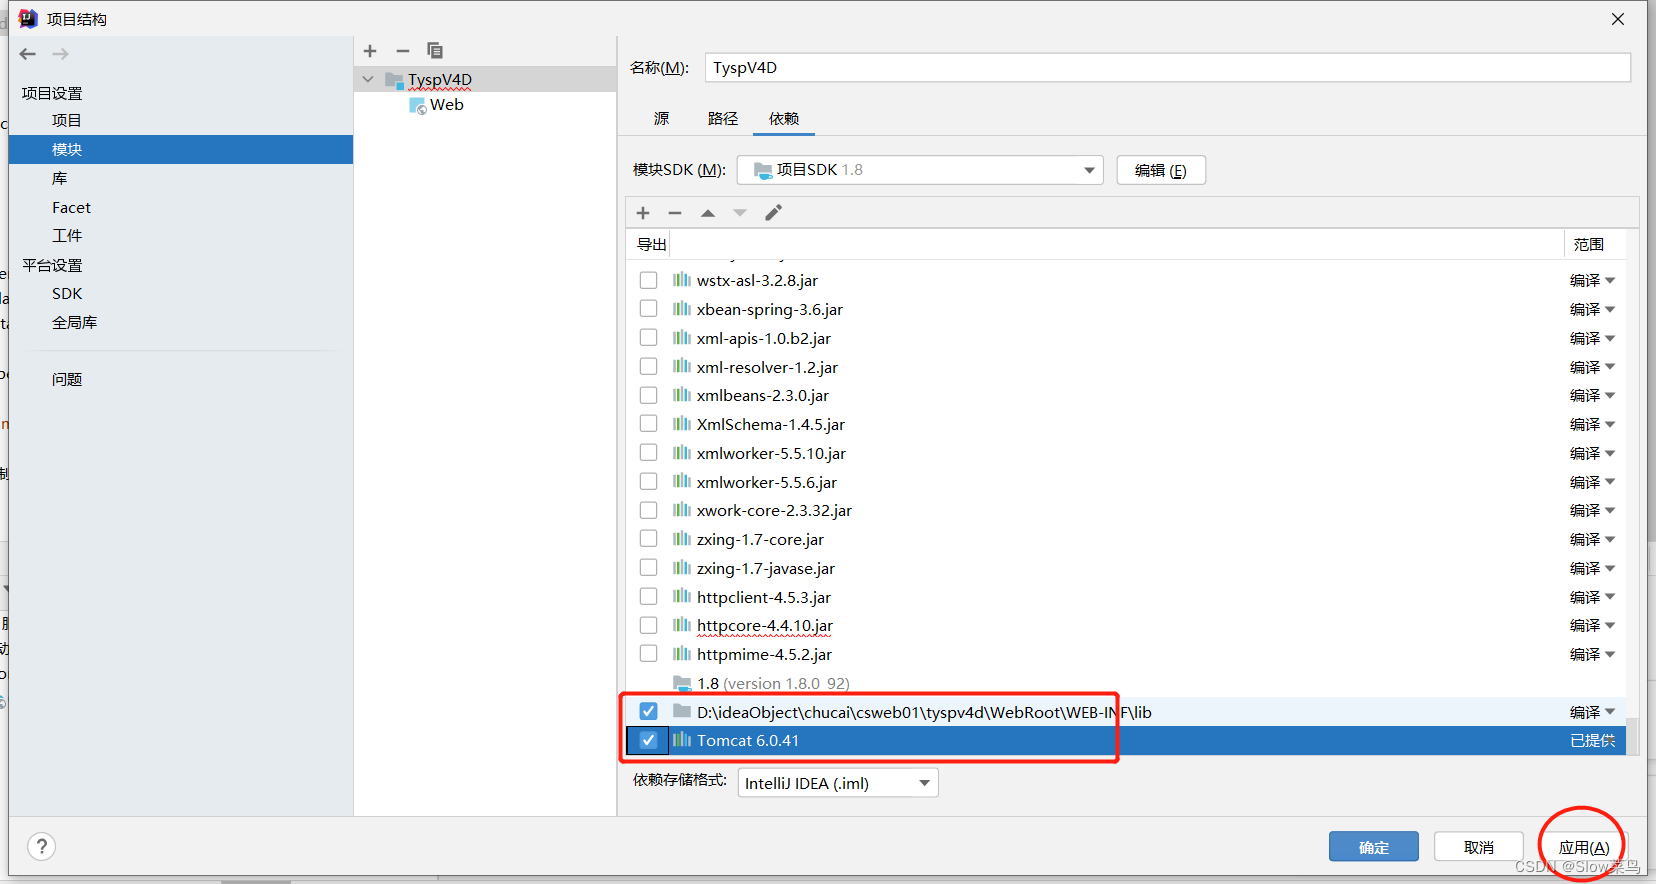Select the 依赖 (Dependencies) tab
Screen dimensions: 1656x884
click(x=784, y=118)
